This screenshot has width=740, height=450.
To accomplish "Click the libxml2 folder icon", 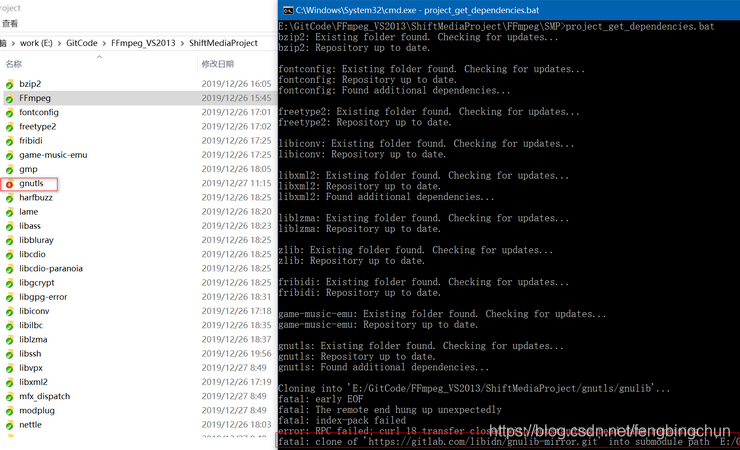I will (x=9, y=382).
